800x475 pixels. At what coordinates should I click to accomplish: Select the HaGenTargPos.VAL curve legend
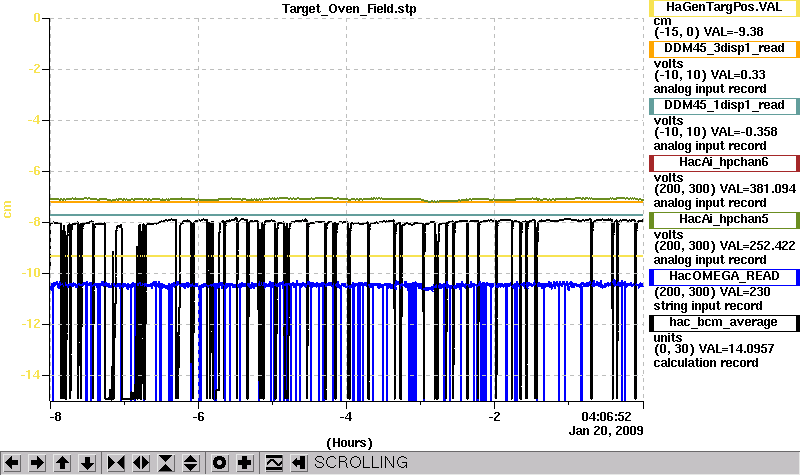click(724, 8)
